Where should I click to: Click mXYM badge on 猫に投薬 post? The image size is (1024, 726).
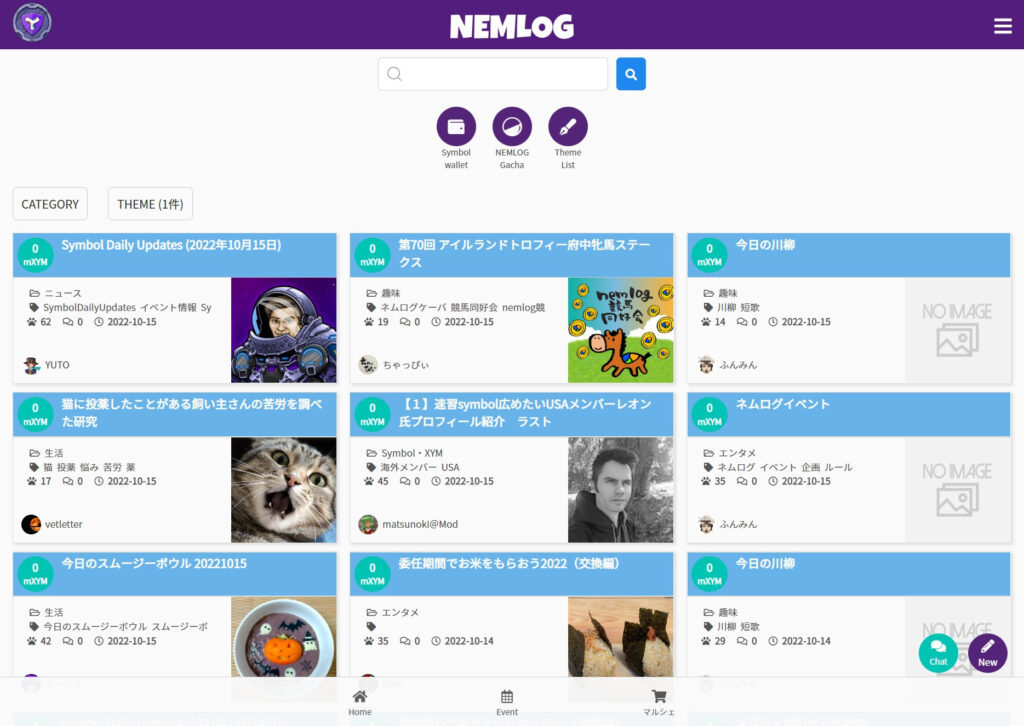(35, 414)
